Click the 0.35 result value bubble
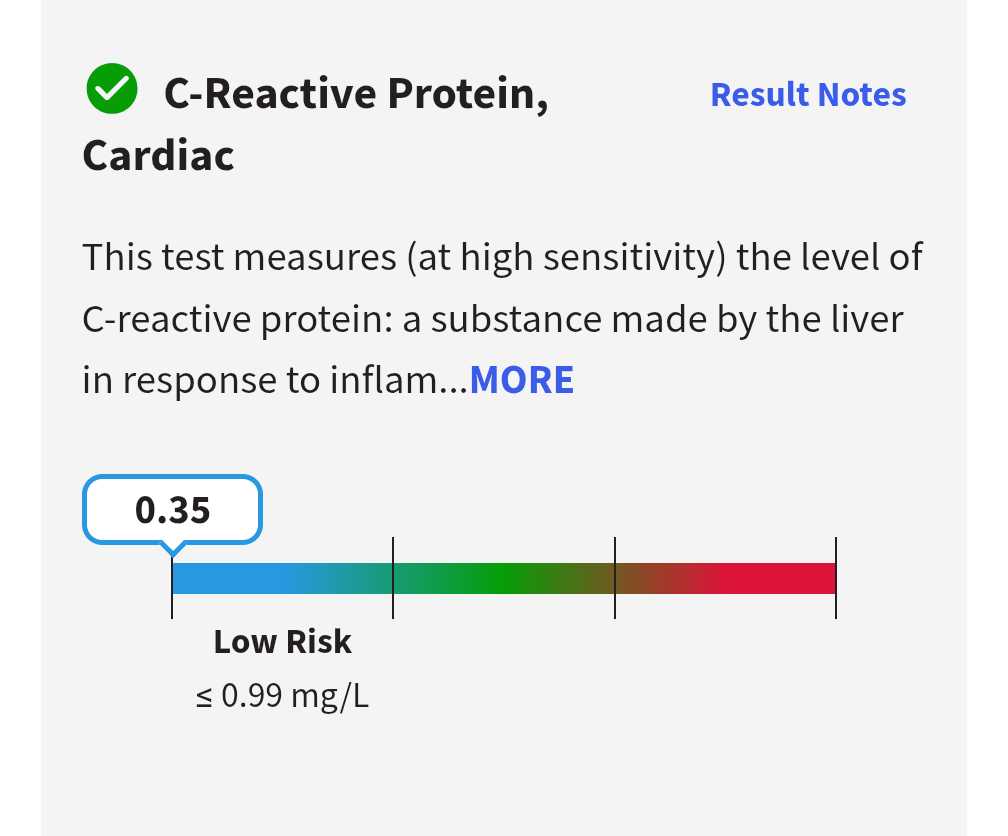 pos(173,510)
